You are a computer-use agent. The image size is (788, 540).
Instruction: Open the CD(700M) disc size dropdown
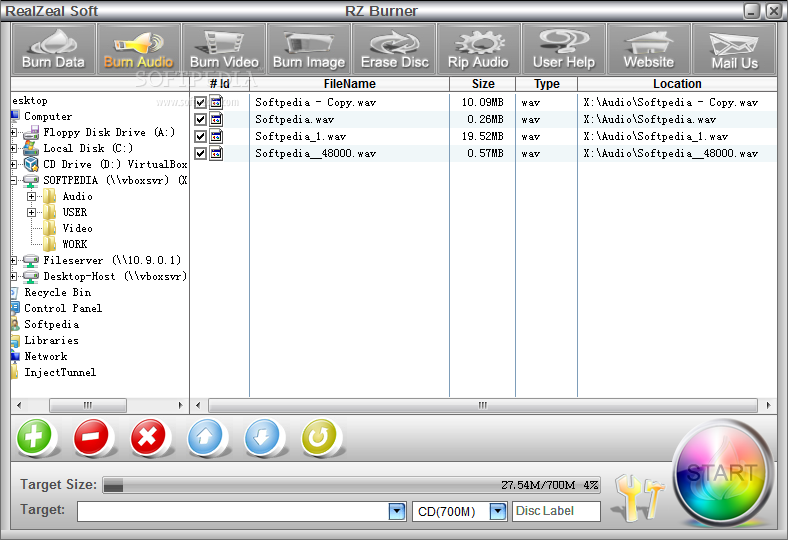click(x=498, y=511)
